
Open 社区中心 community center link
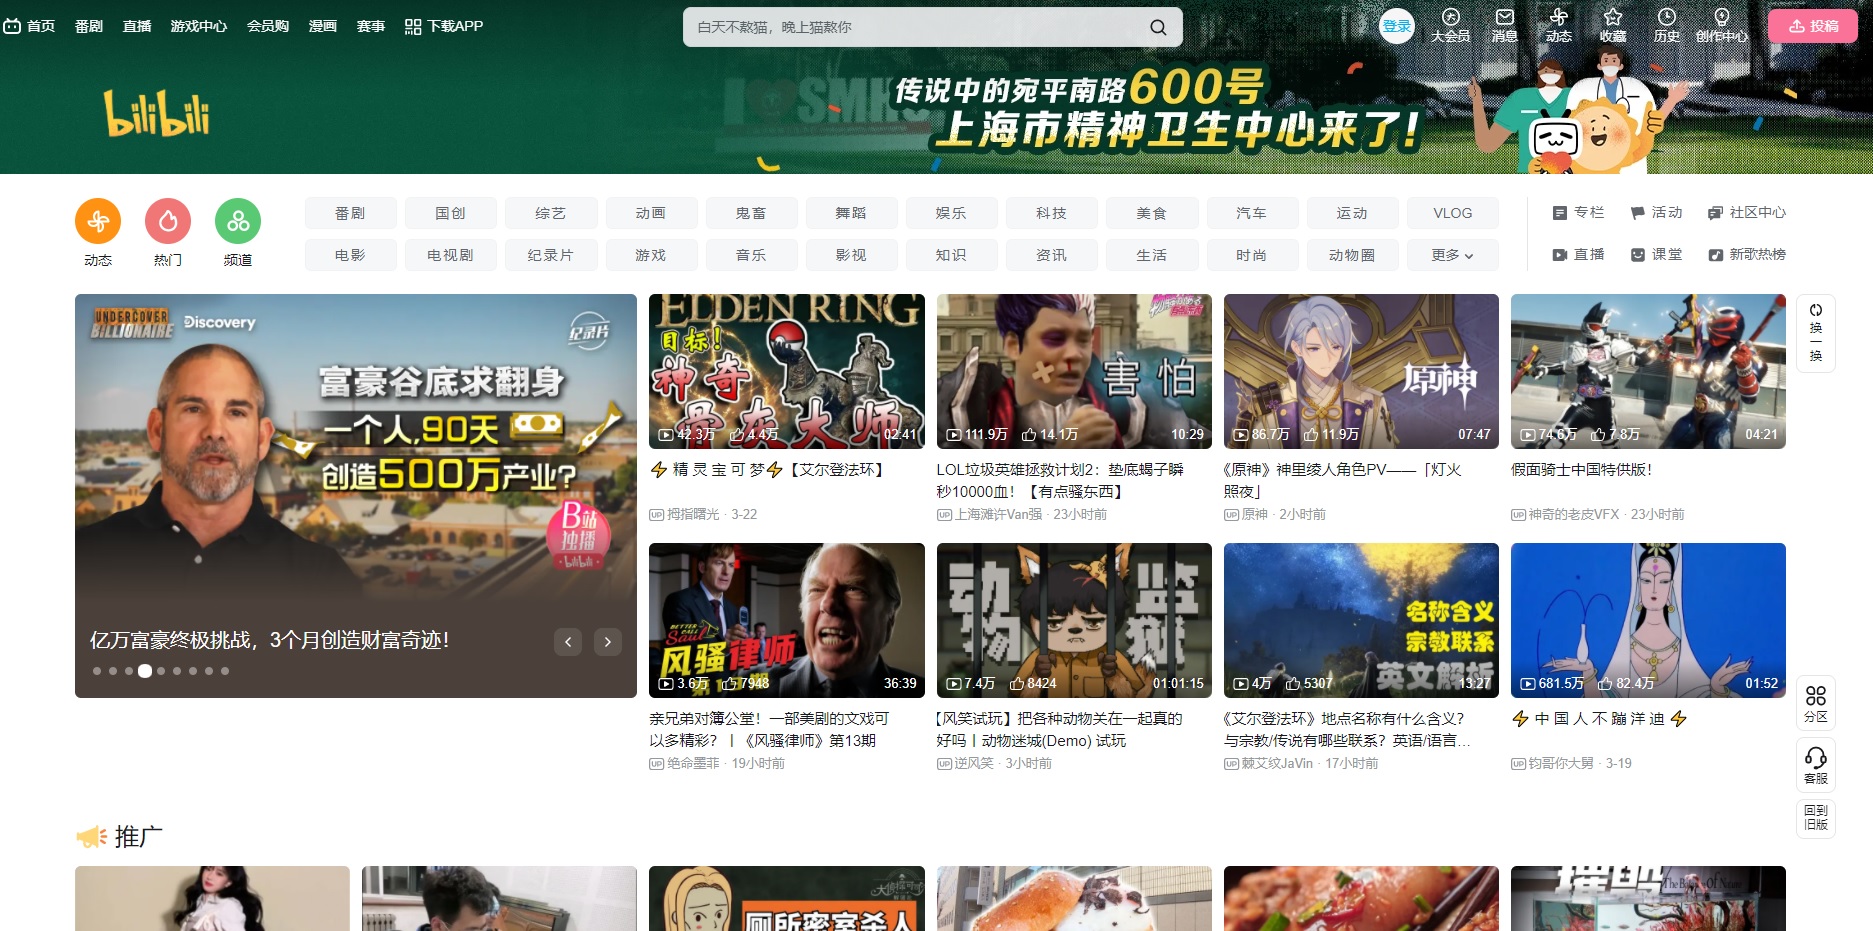click(x=1746, y=213)
